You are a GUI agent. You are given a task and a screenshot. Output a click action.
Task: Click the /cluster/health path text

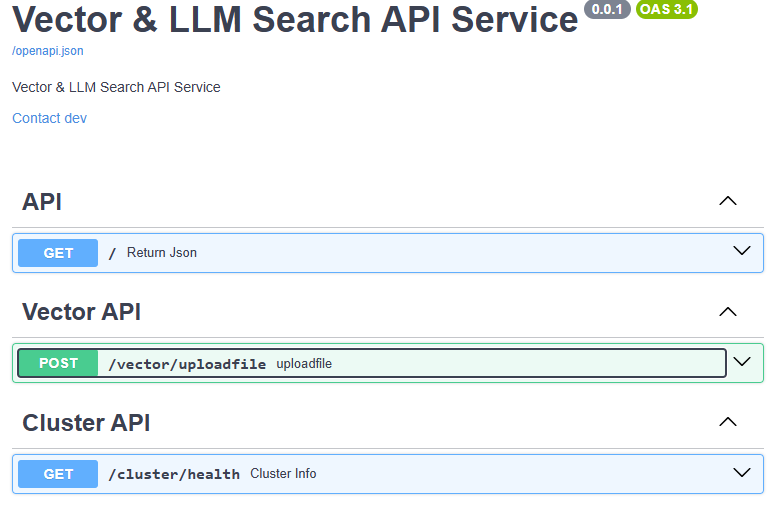point(174,474)
